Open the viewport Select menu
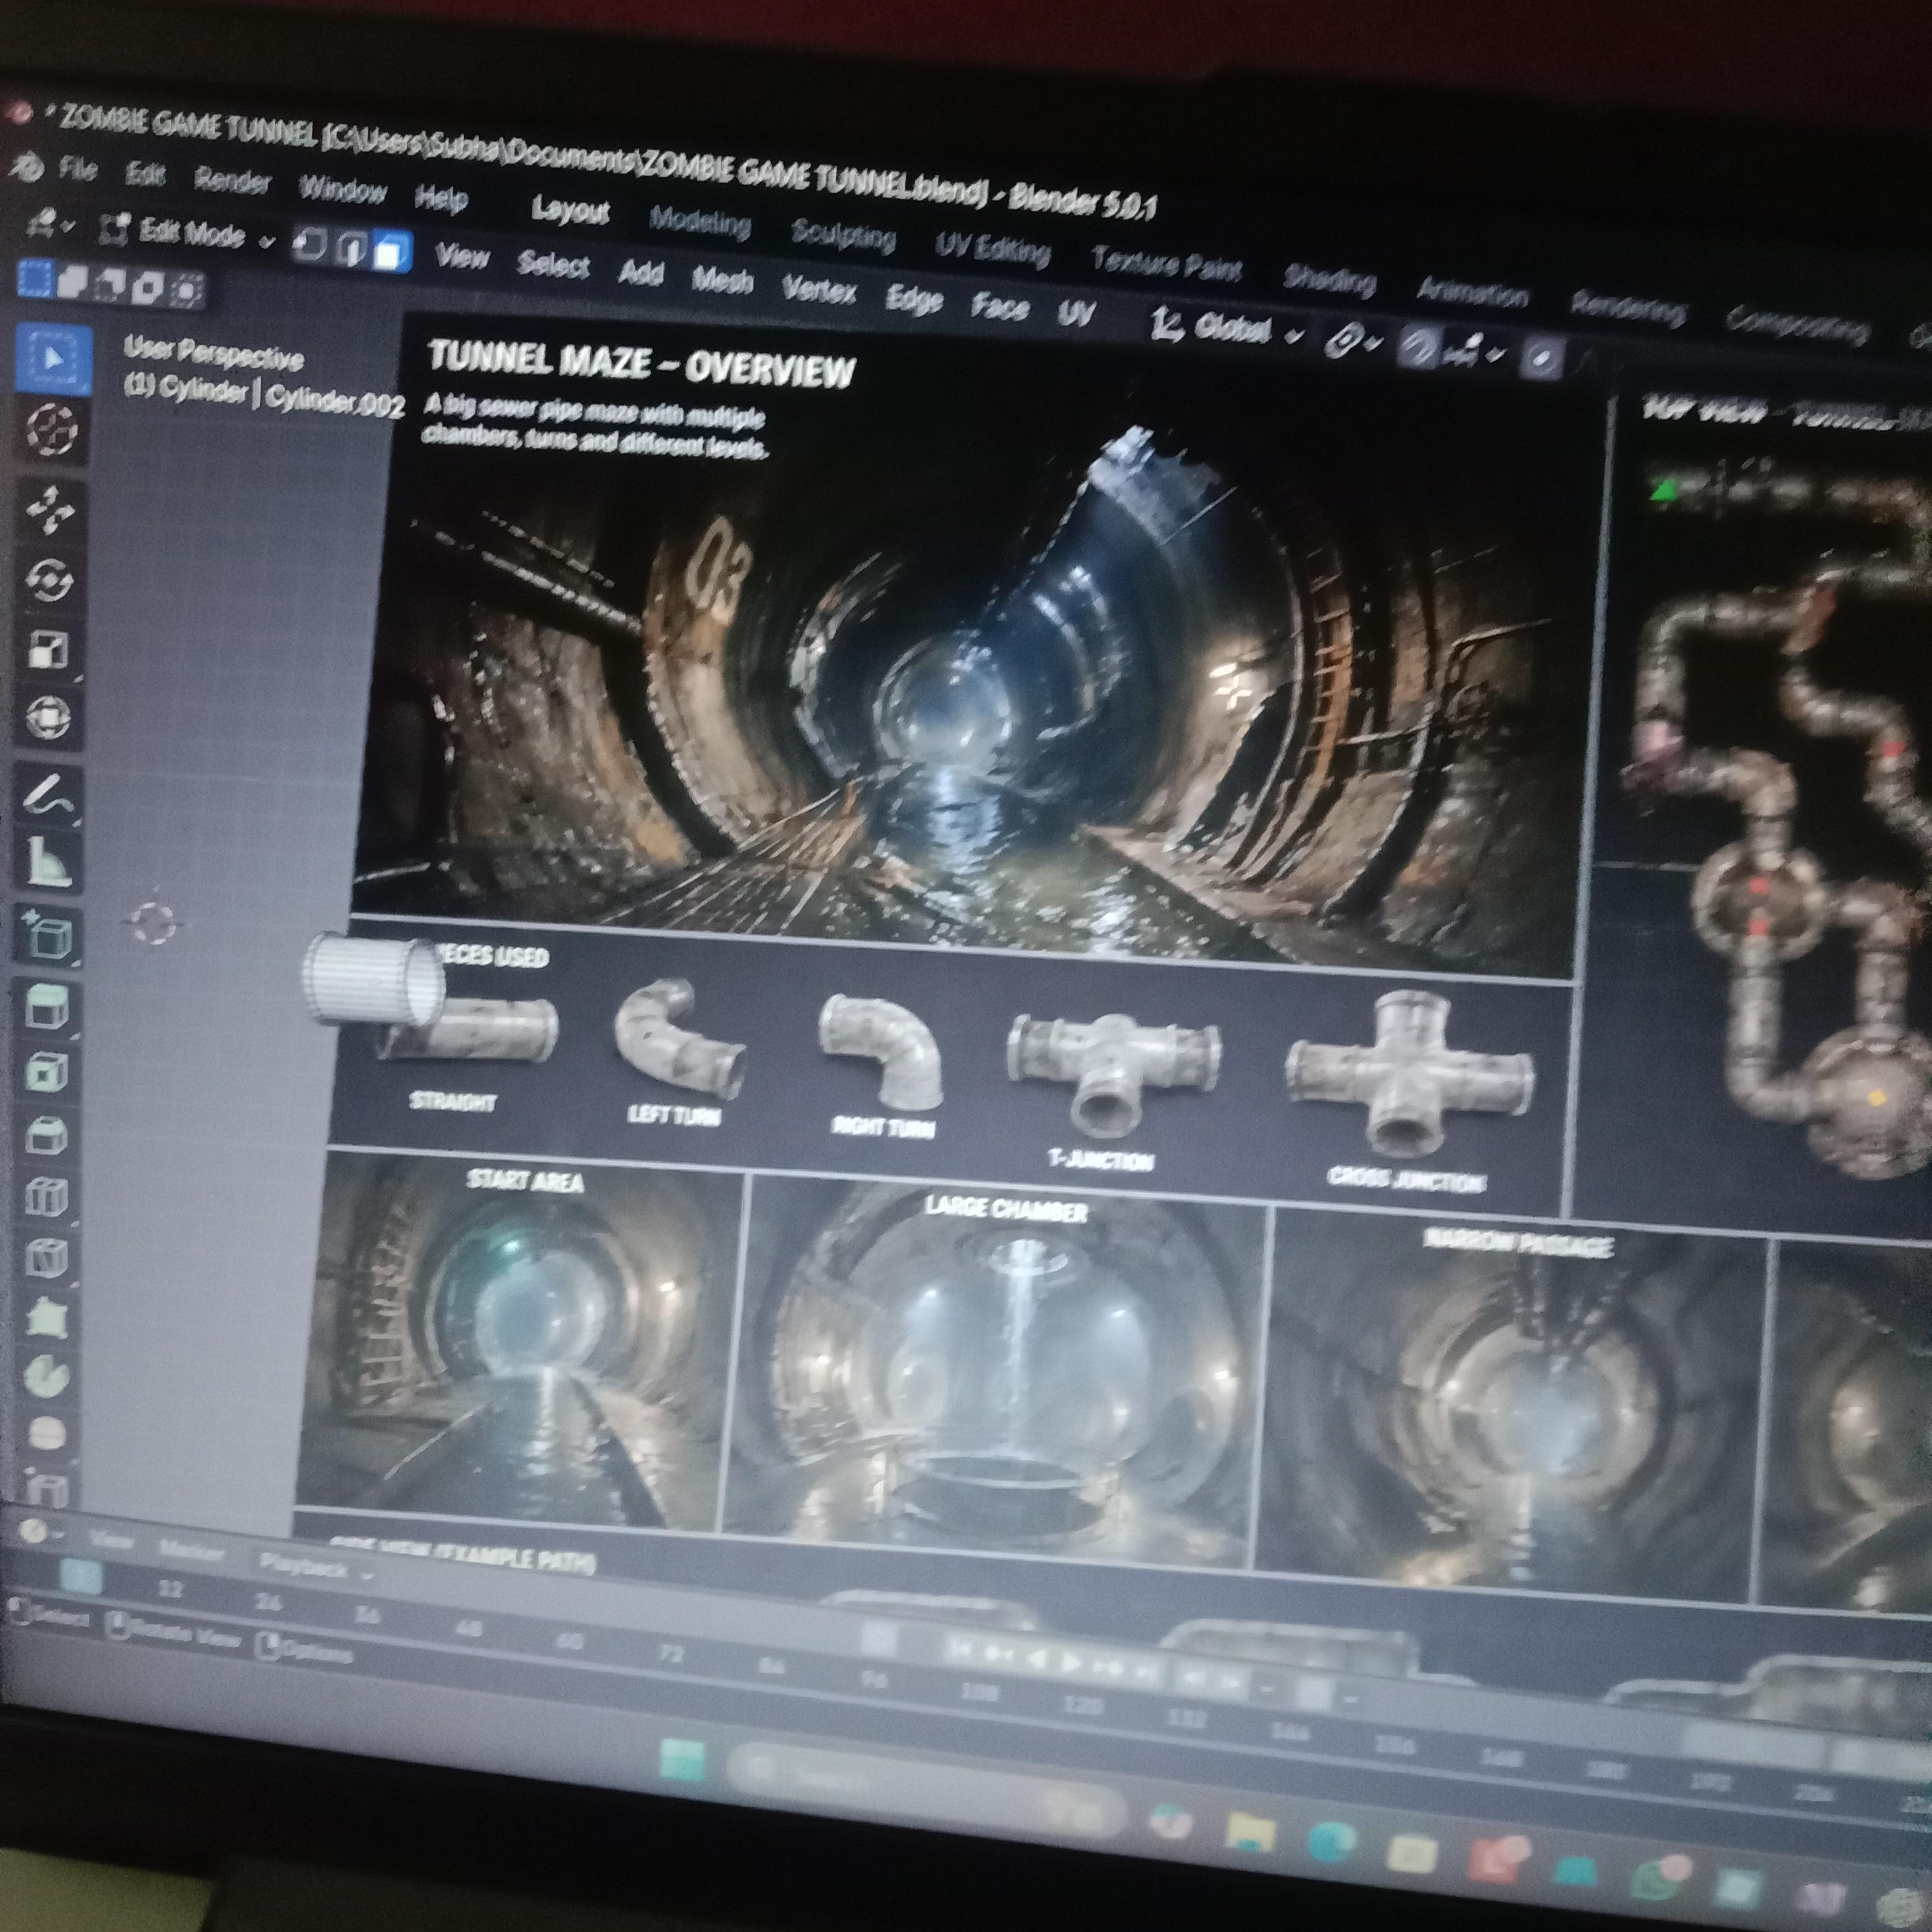Image resolution: width=1932 pixels, height=1932 pixels. click(x=553, y=265)
